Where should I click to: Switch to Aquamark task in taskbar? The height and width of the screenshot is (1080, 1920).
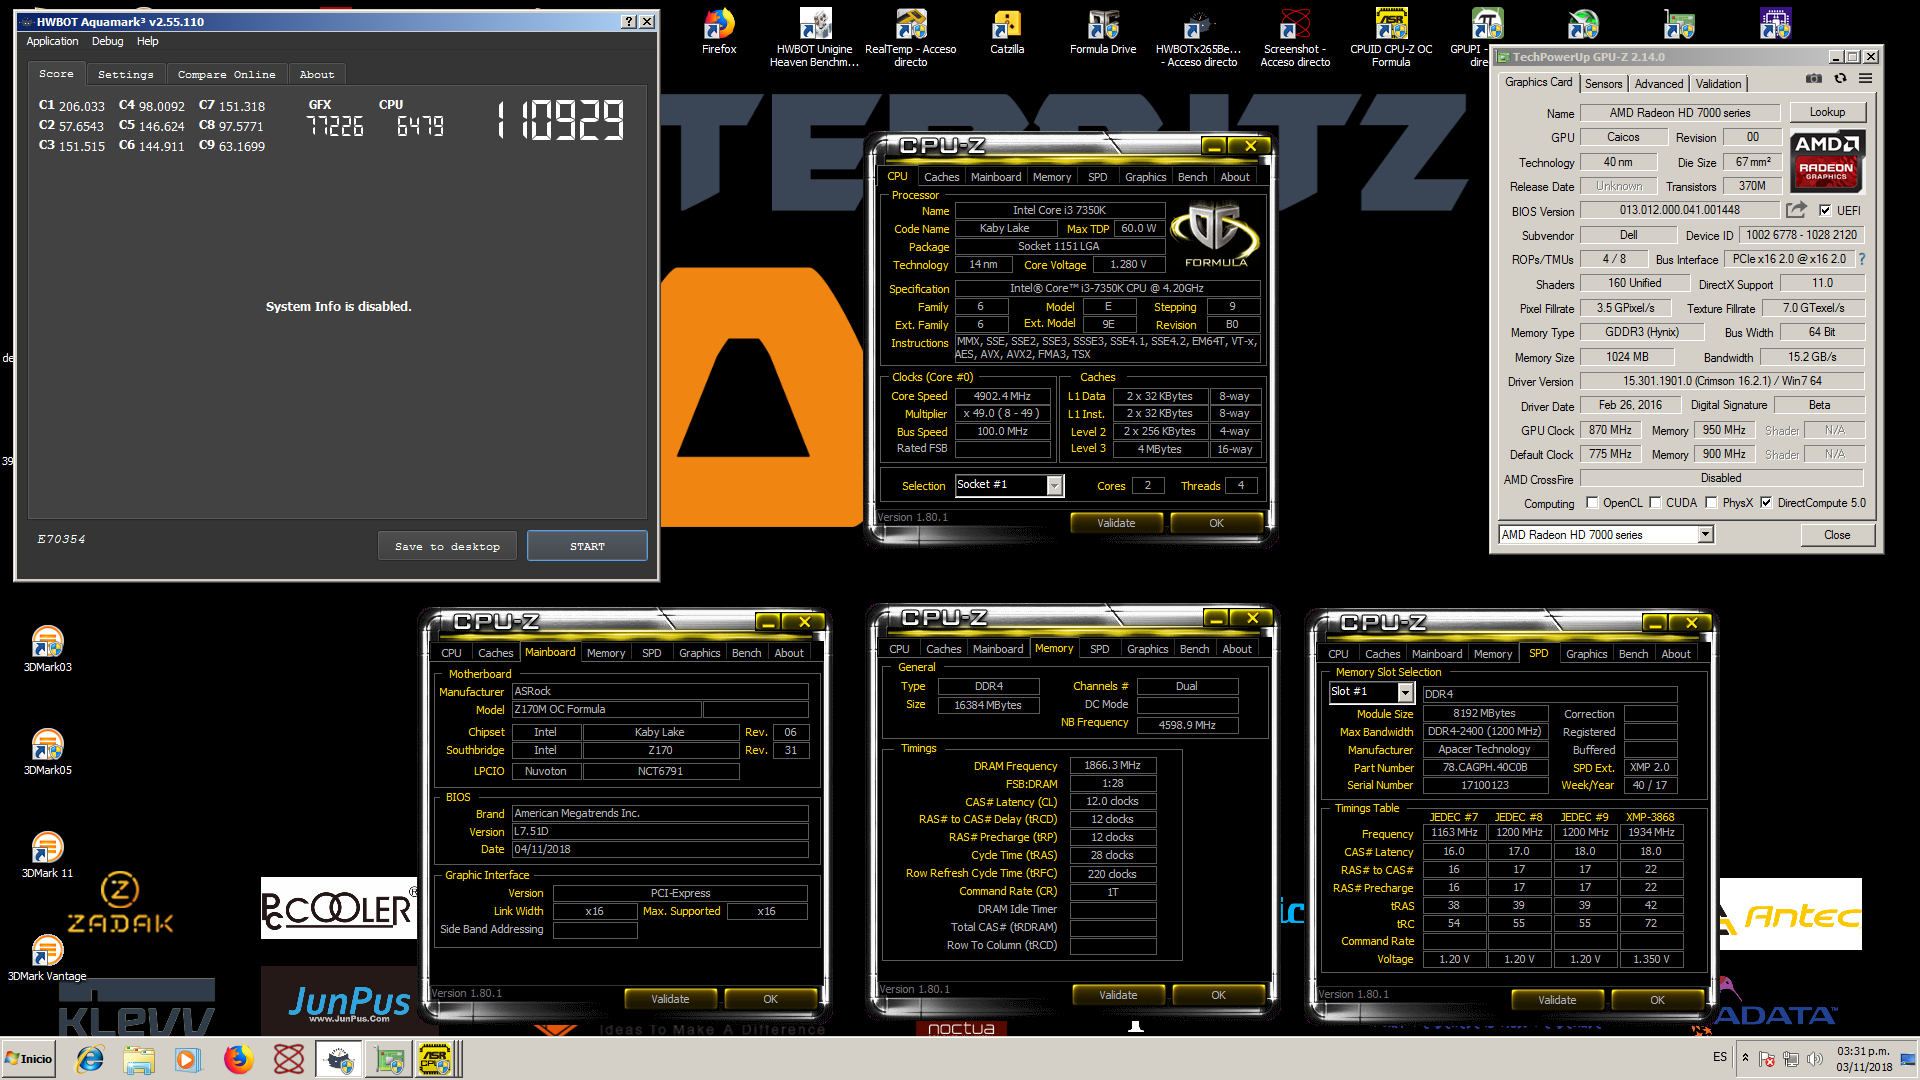pyautogui.click(x=340, y=1059)
